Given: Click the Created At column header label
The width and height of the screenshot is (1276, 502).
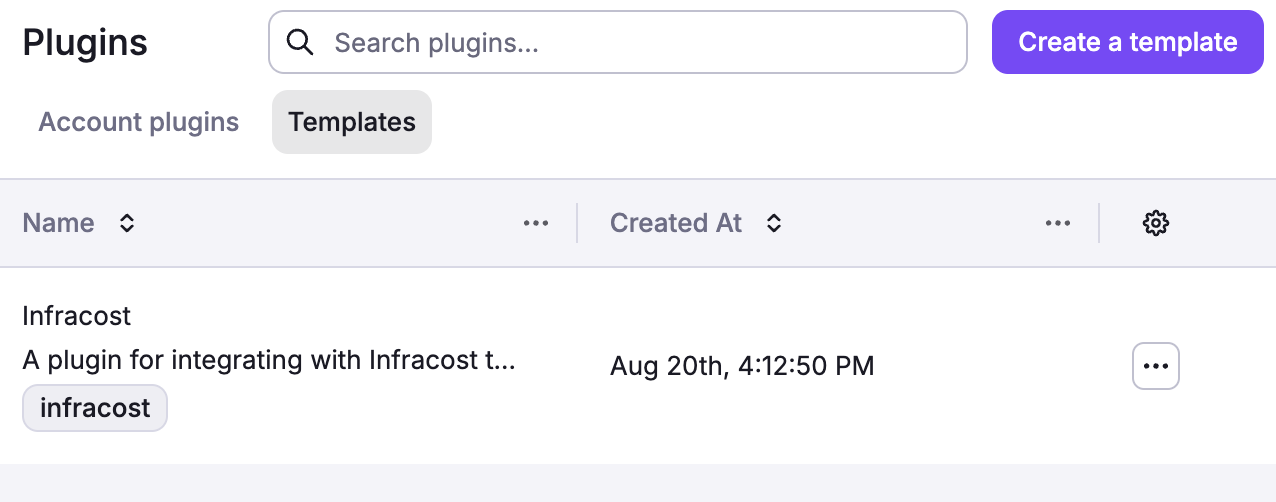Looking at the screenshot, I should tap(676, 223).
